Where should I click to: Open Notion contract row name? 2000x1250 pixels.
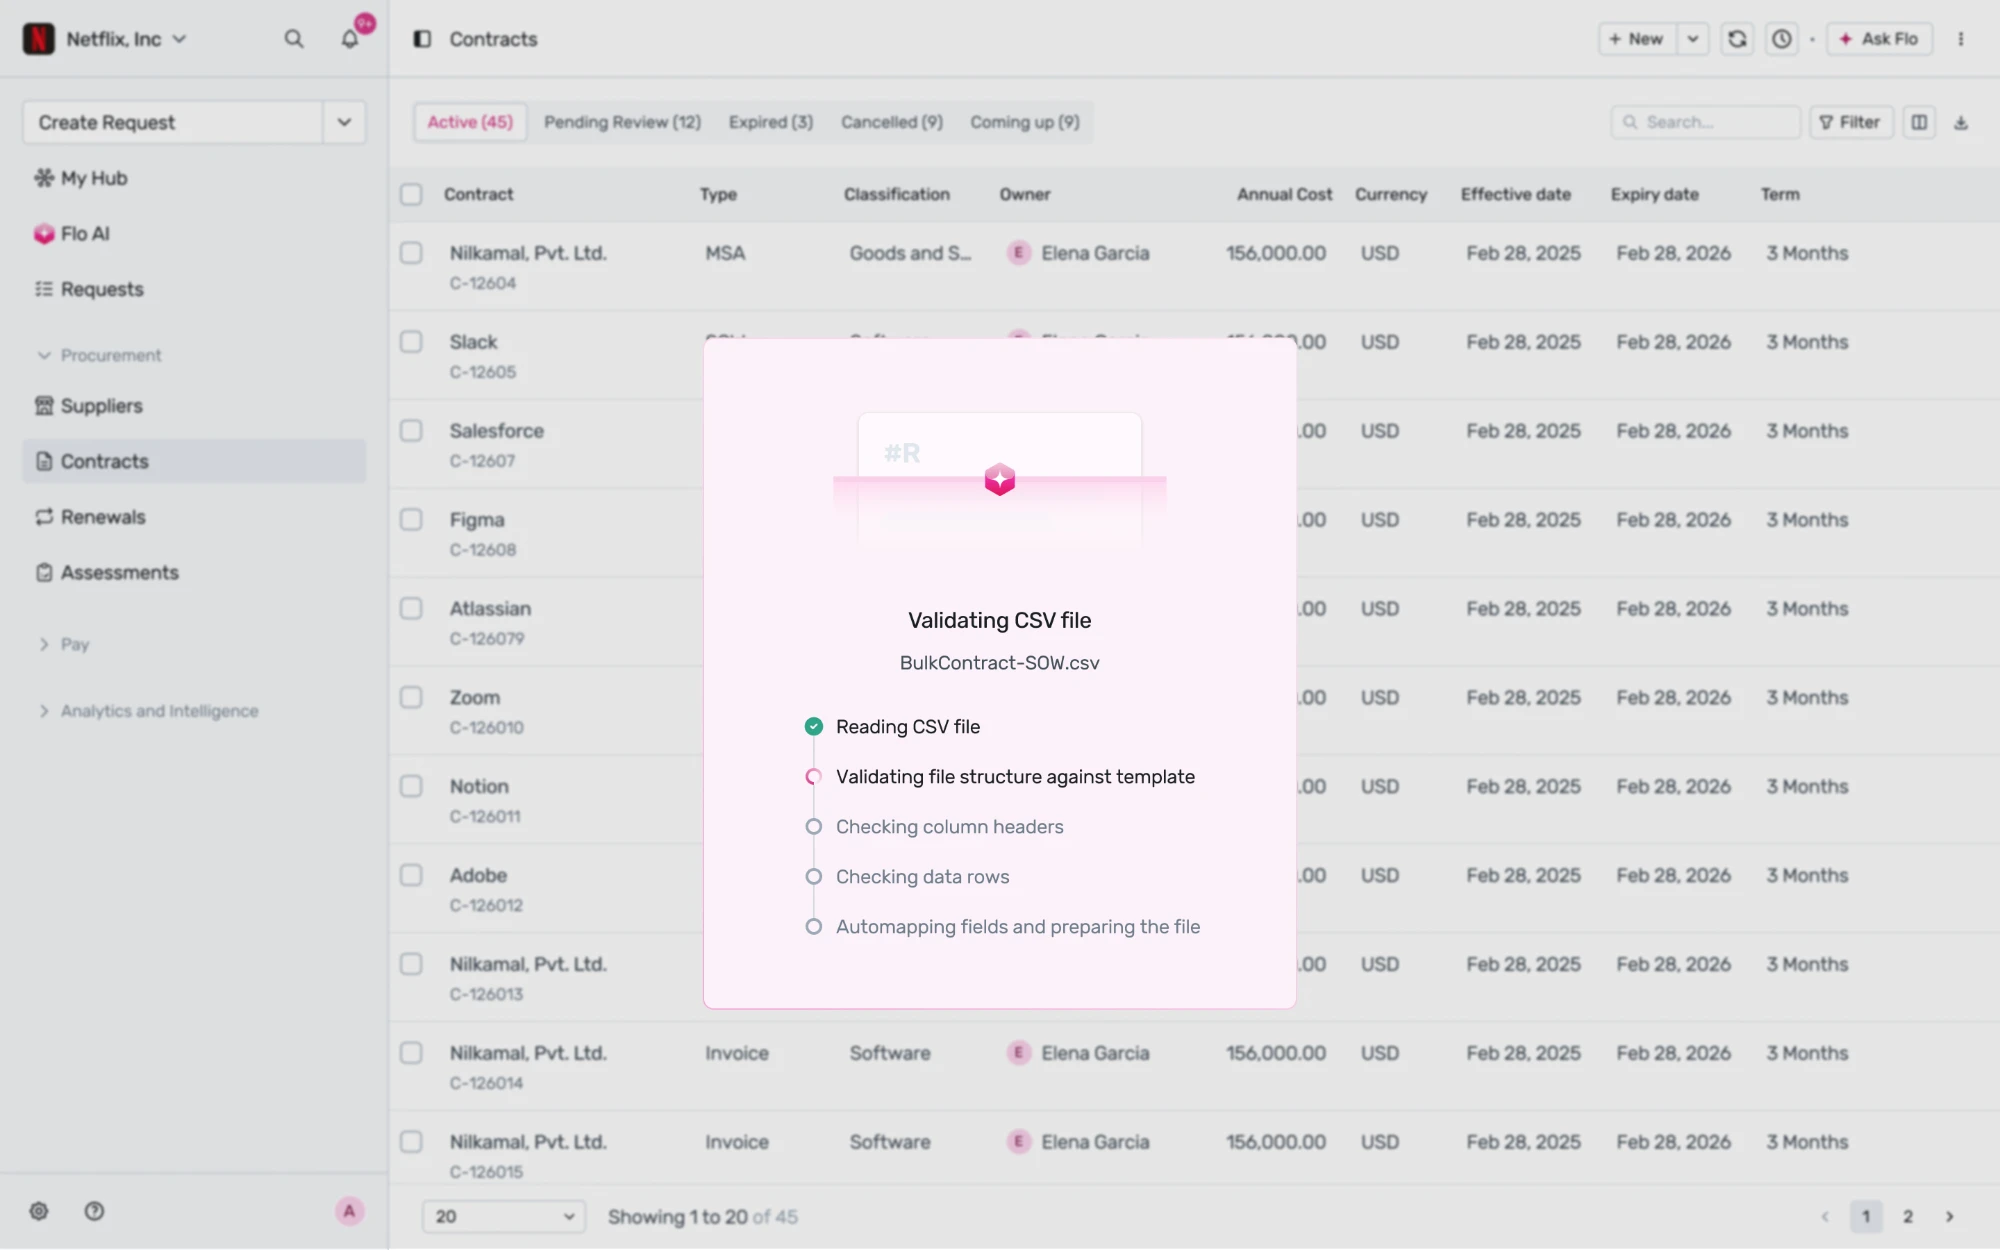coord(479,786)
